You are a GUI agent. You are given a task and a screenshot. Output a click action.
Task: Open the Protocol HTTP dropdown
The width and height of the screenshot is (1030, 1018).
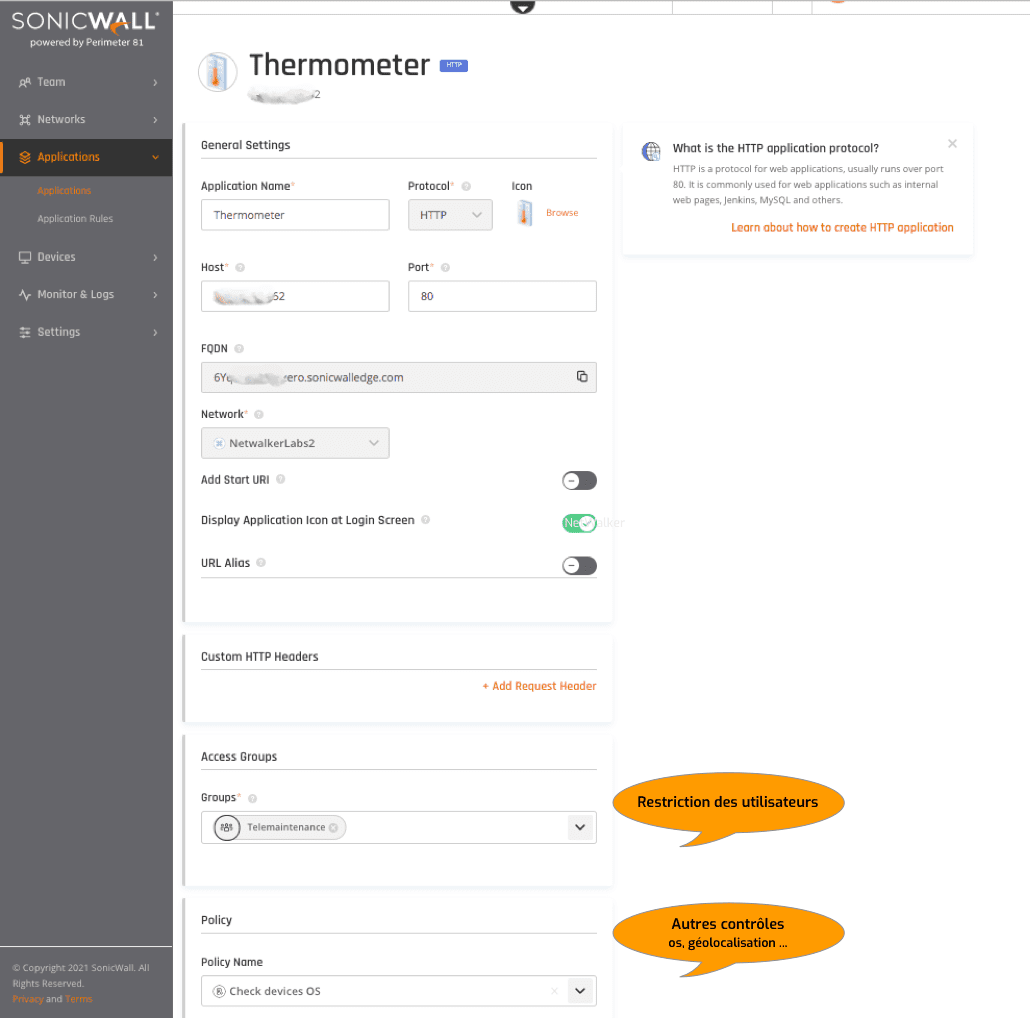450,215
